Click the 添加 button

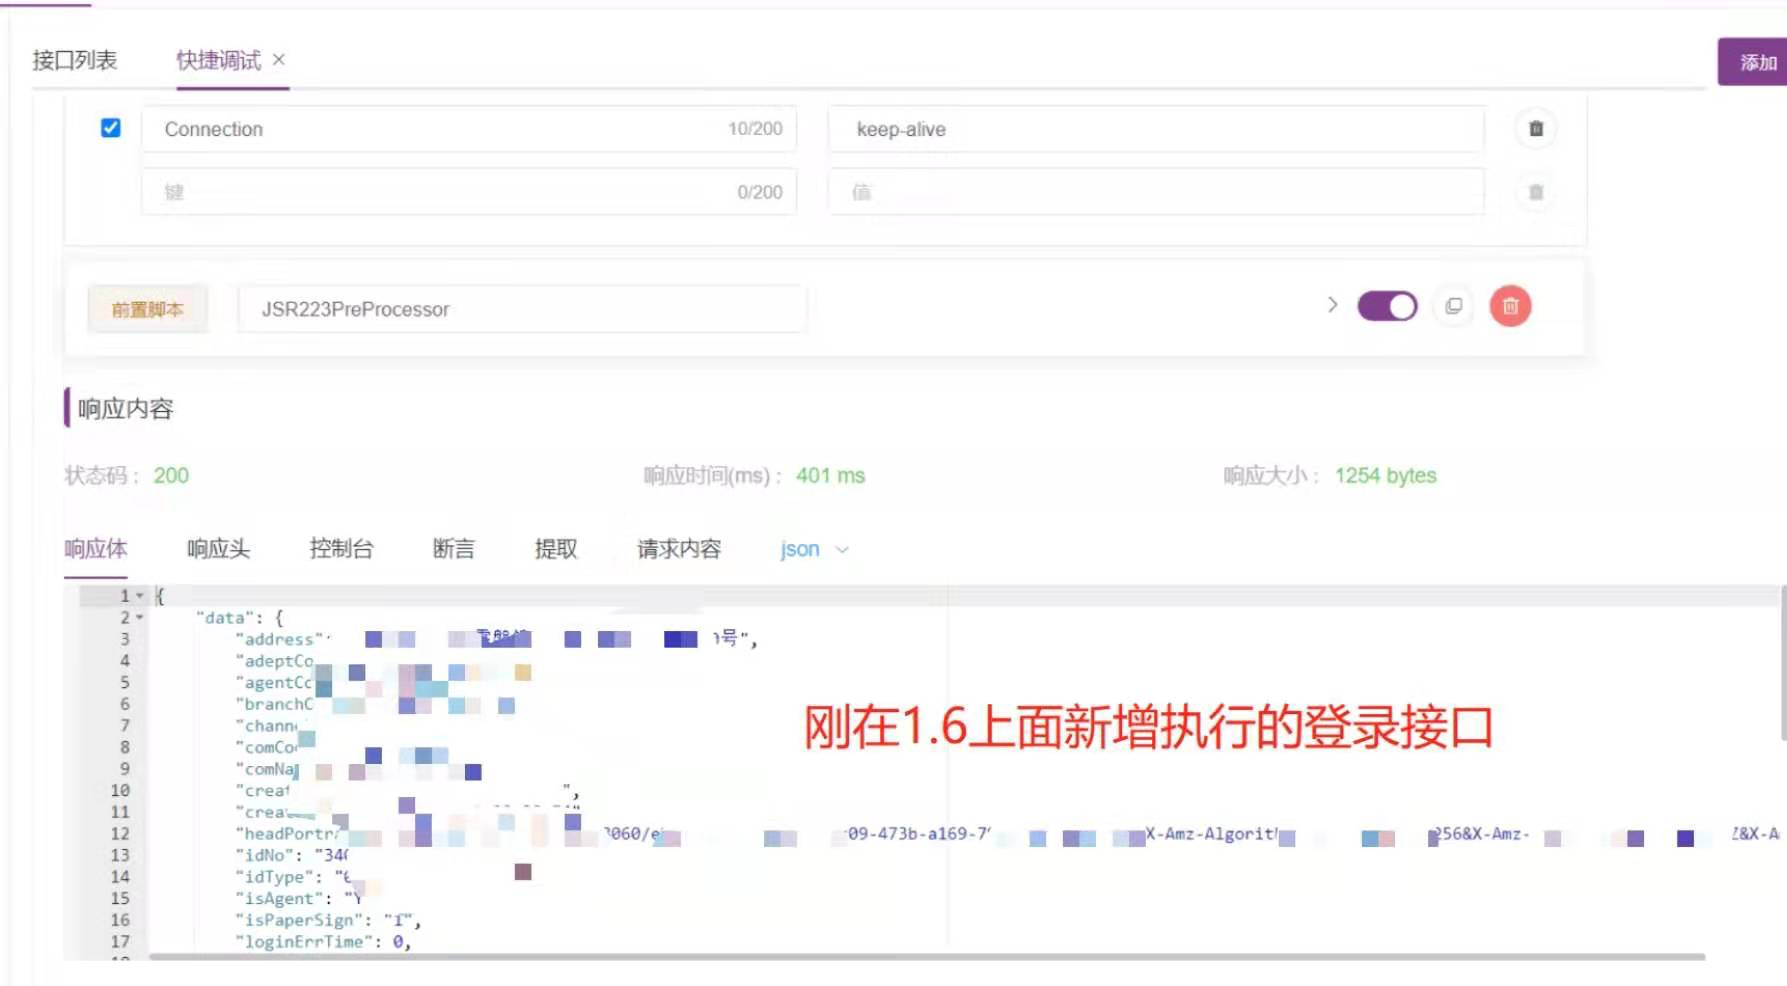pyautogui.click(x=1753, y=62)
